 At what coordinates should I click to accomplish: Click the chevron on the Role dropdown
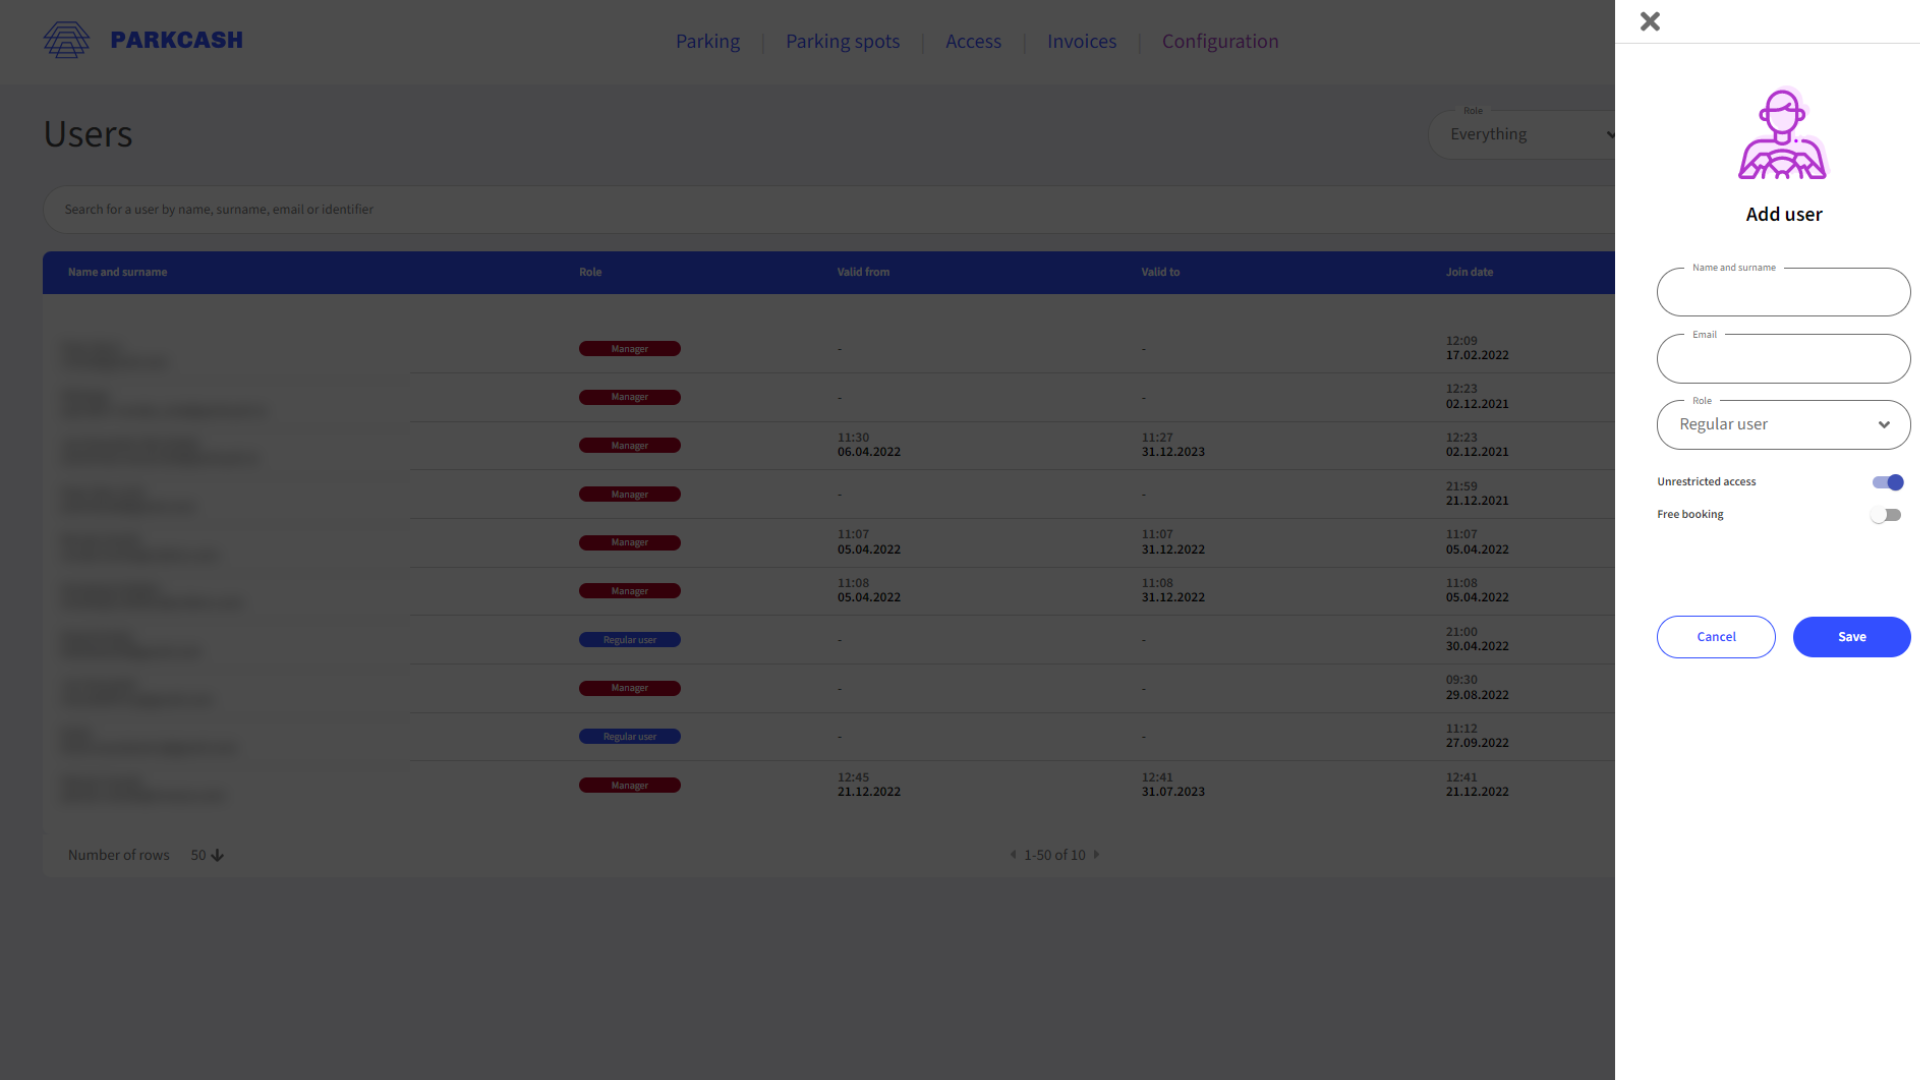pos(1884,424)
